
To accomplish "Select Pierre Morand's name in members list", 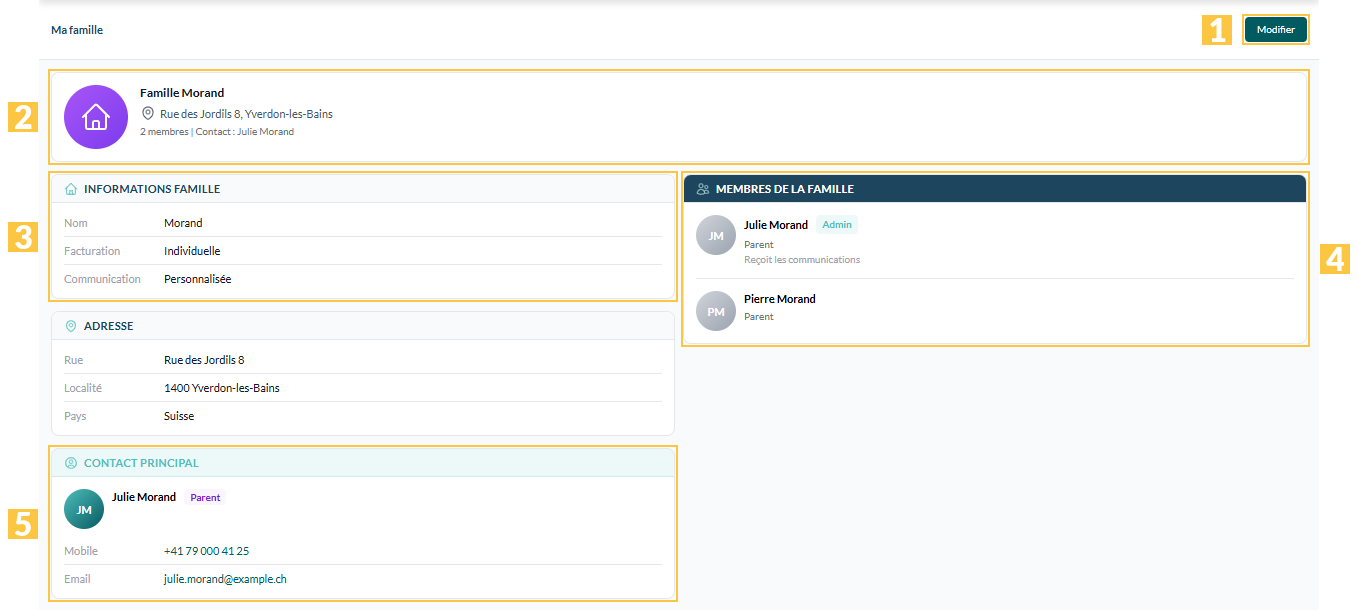I will [780, 299].
